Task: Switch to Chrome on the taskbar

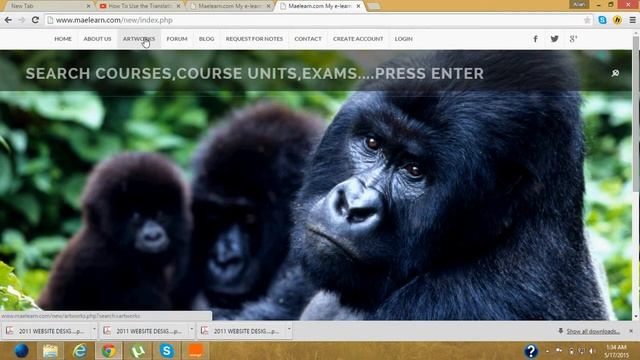Action: [x=109, y=351]
